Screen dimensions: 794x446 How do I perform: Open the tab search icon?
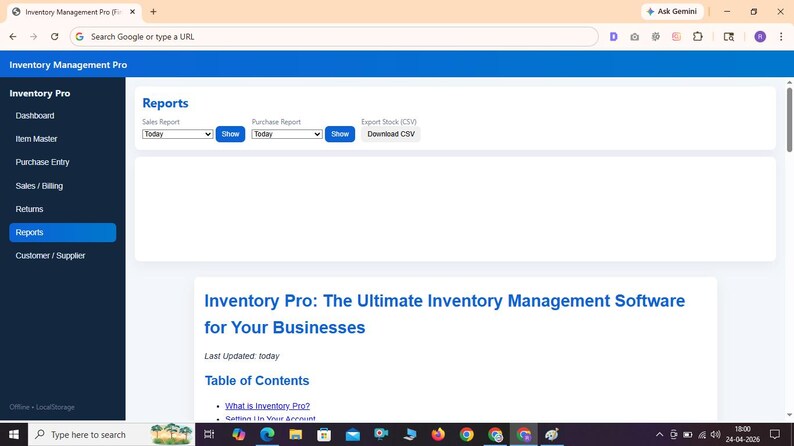[729, 36]
